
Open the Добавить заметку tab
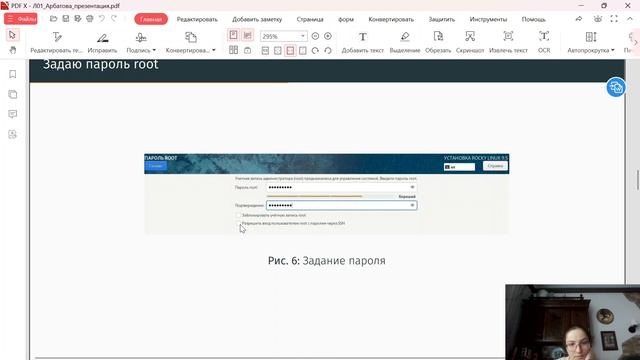[x=257, y=19]
